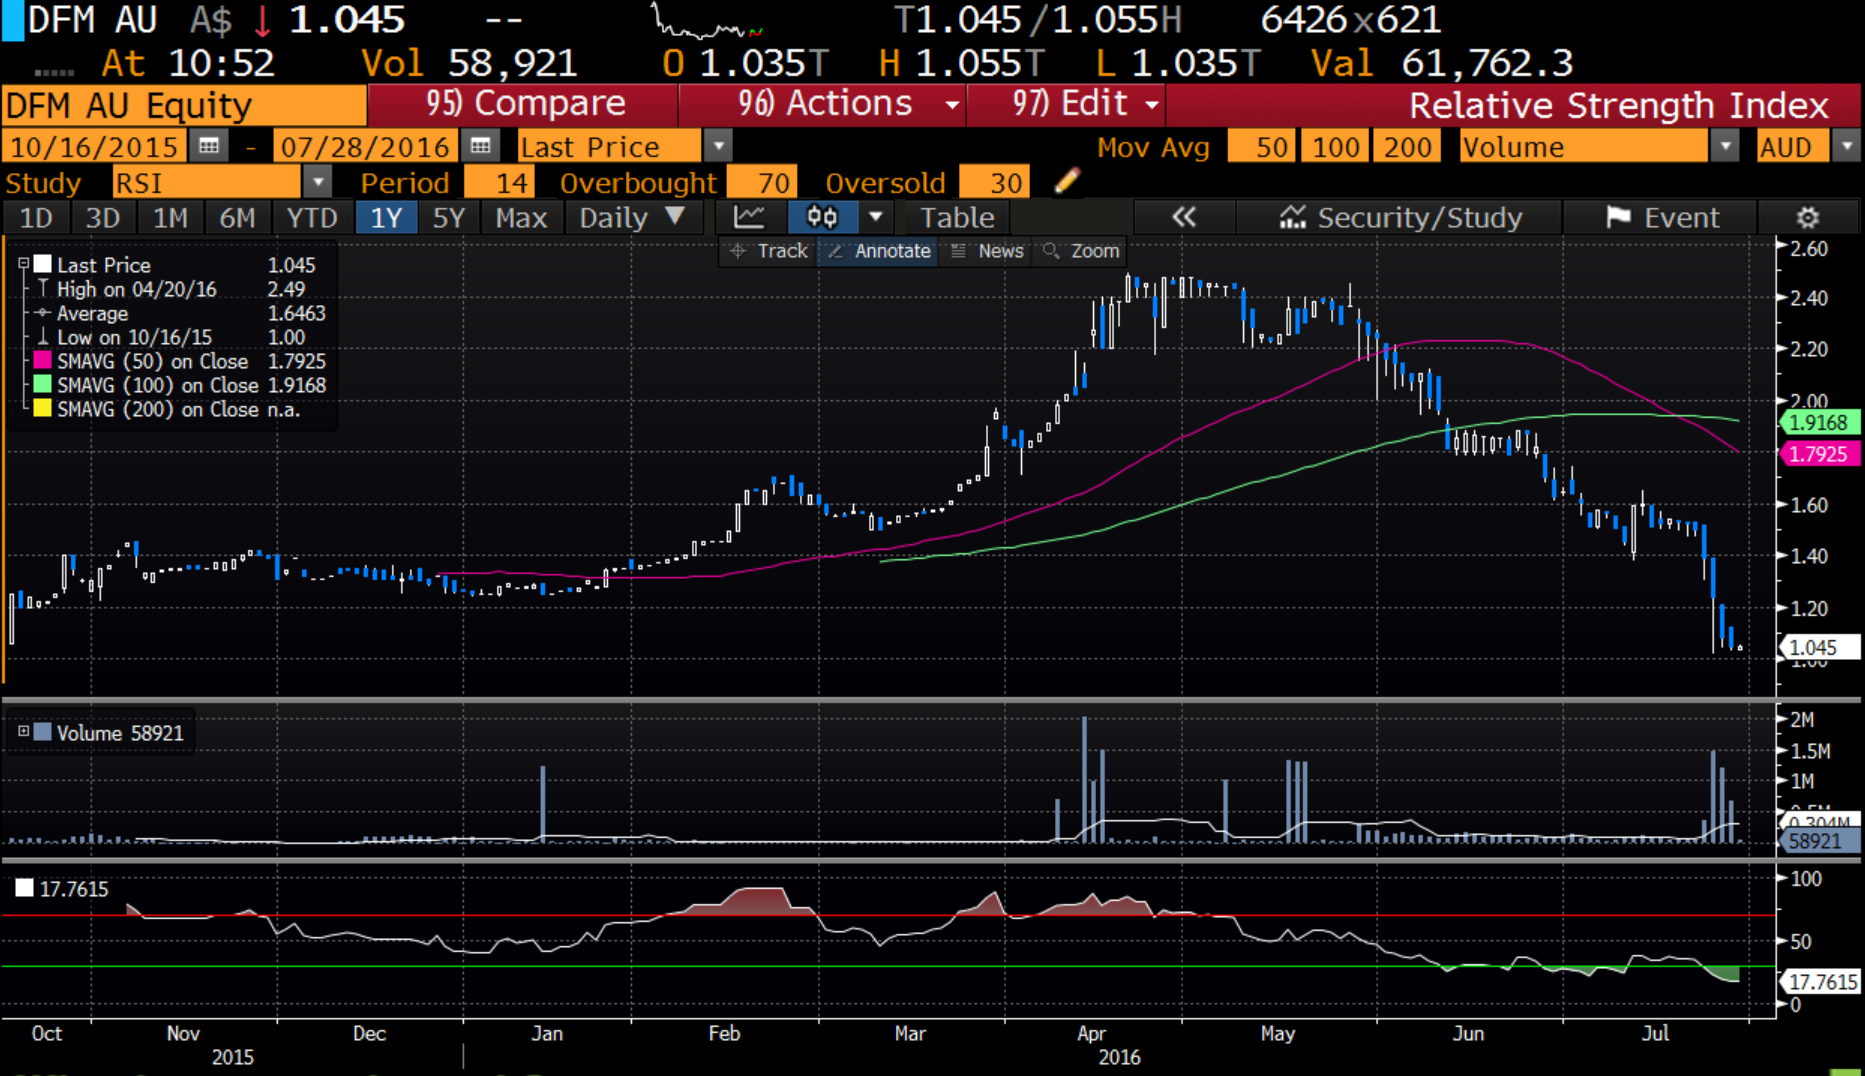Edit the Period 14 field
This screenshot has height=1076, width=1865.
(500, 182)
